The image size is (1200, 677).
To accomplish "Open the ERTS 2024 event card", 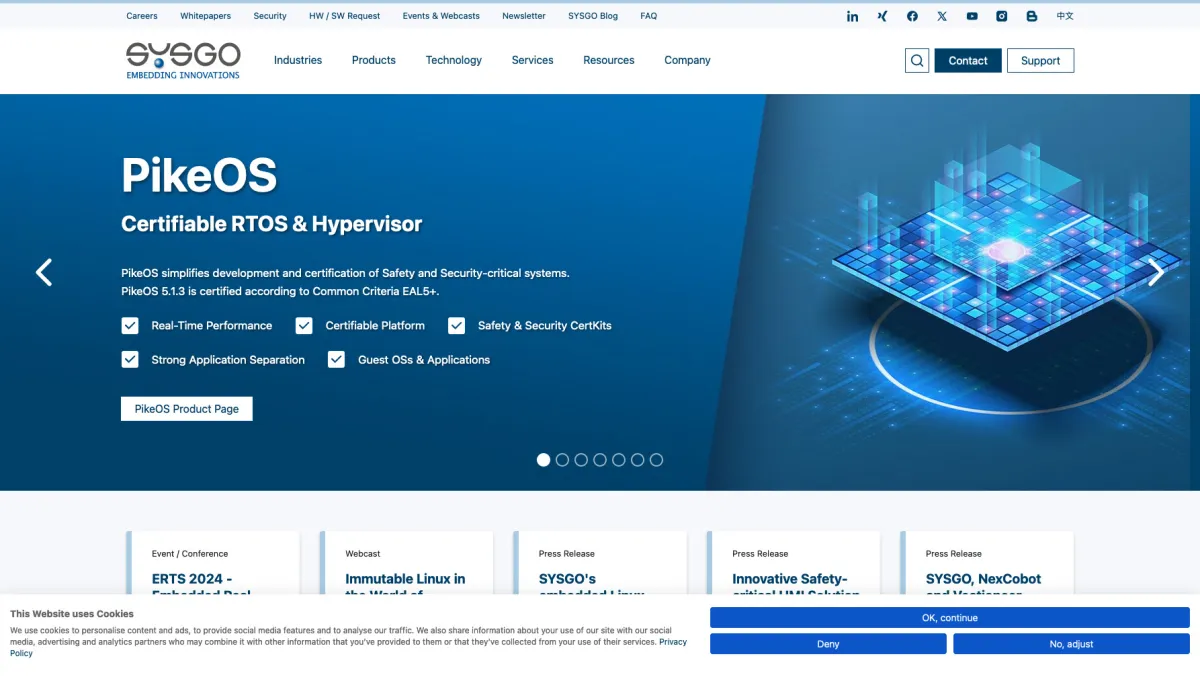I will coord(214,565).
